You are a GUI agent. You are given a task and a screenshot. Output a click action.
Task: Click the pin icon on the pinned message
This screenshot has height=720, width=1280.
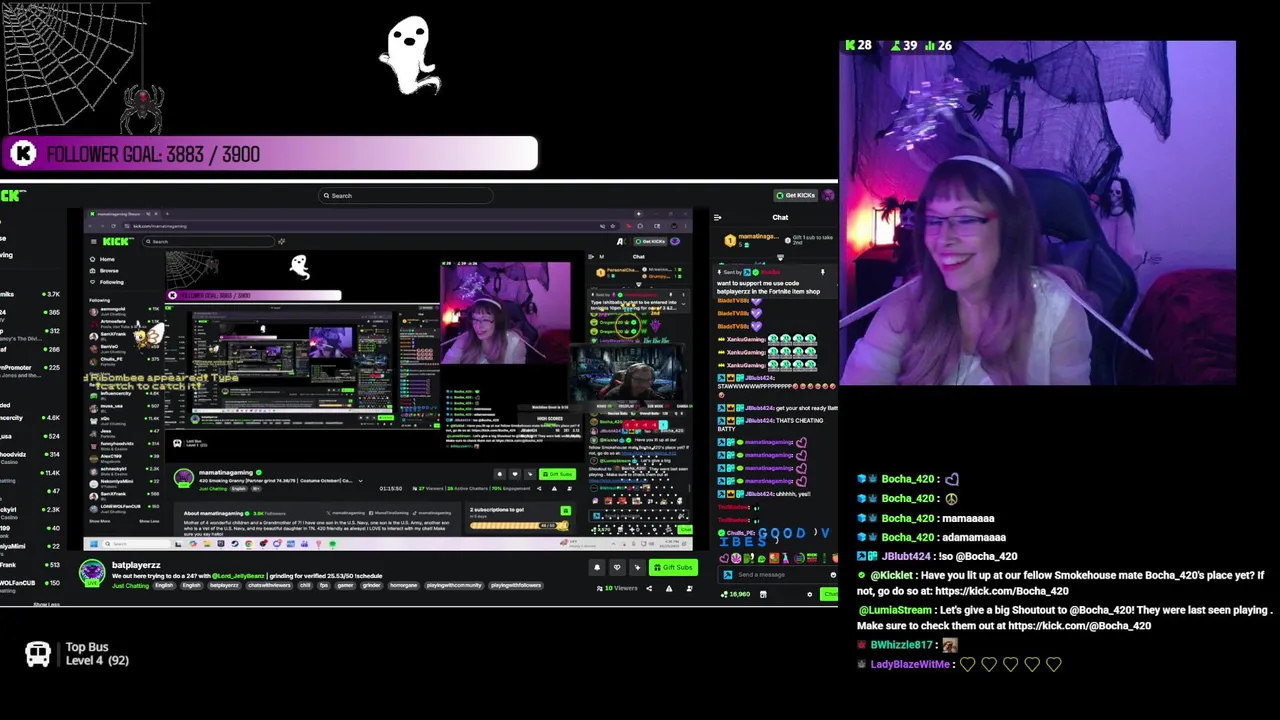coord(823,272)
